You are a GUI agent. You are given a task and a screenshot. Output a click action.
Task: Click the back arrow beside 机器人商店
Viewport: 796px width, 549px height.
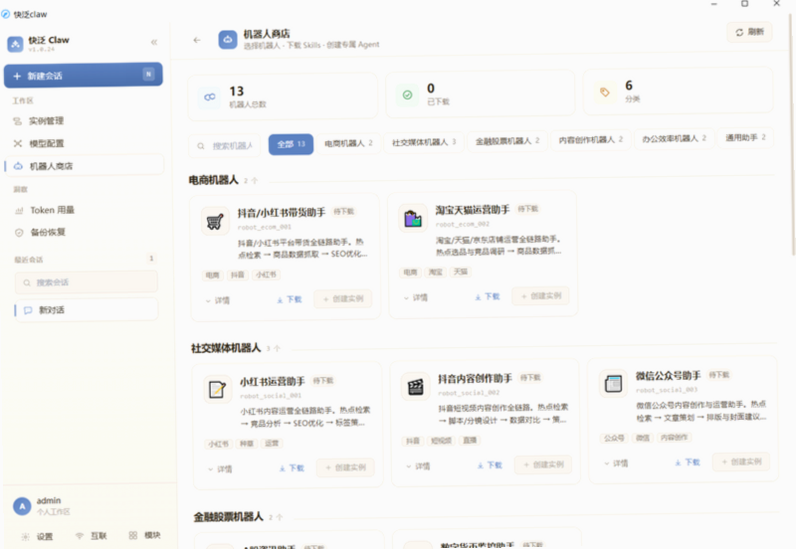[197, 40]
